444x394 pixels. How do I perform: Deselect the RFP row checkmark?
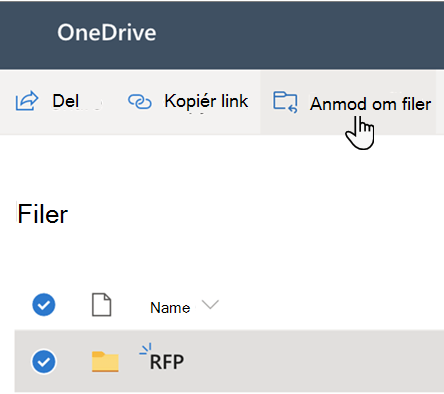(x=44, y=362)
